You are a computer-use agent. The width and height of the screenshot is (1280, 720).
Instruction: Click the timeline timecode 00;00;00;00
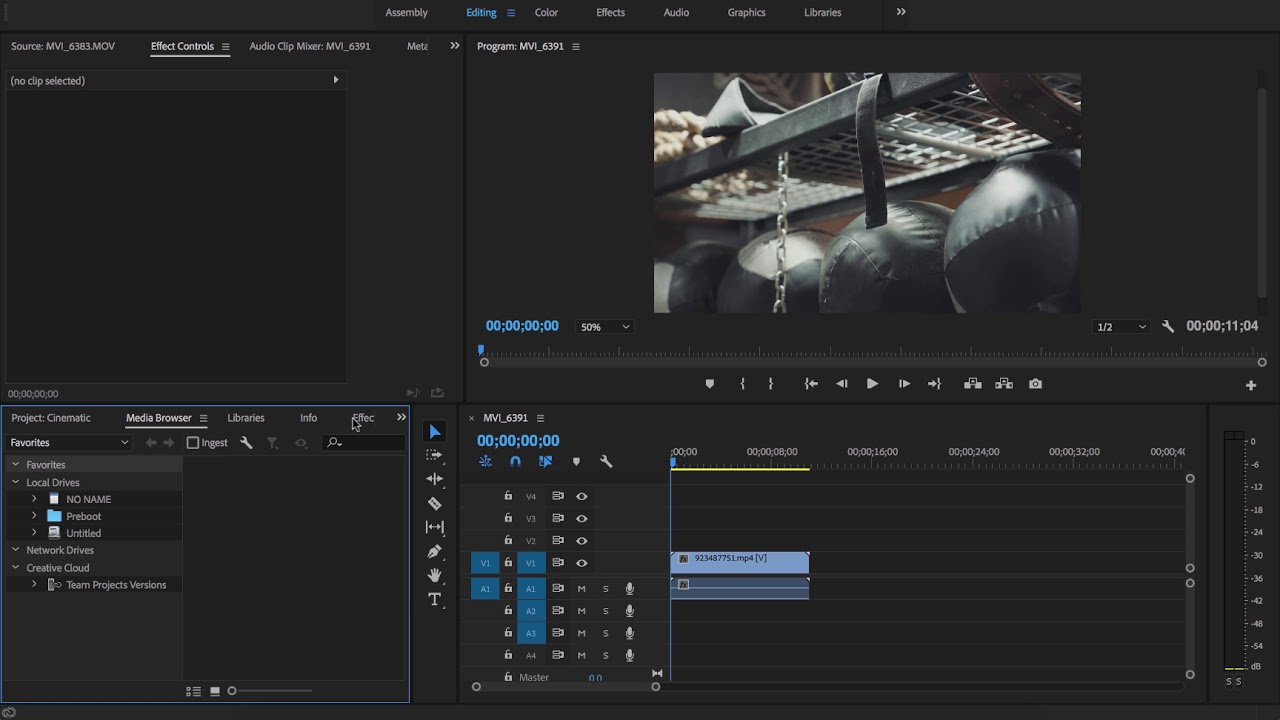518,440
